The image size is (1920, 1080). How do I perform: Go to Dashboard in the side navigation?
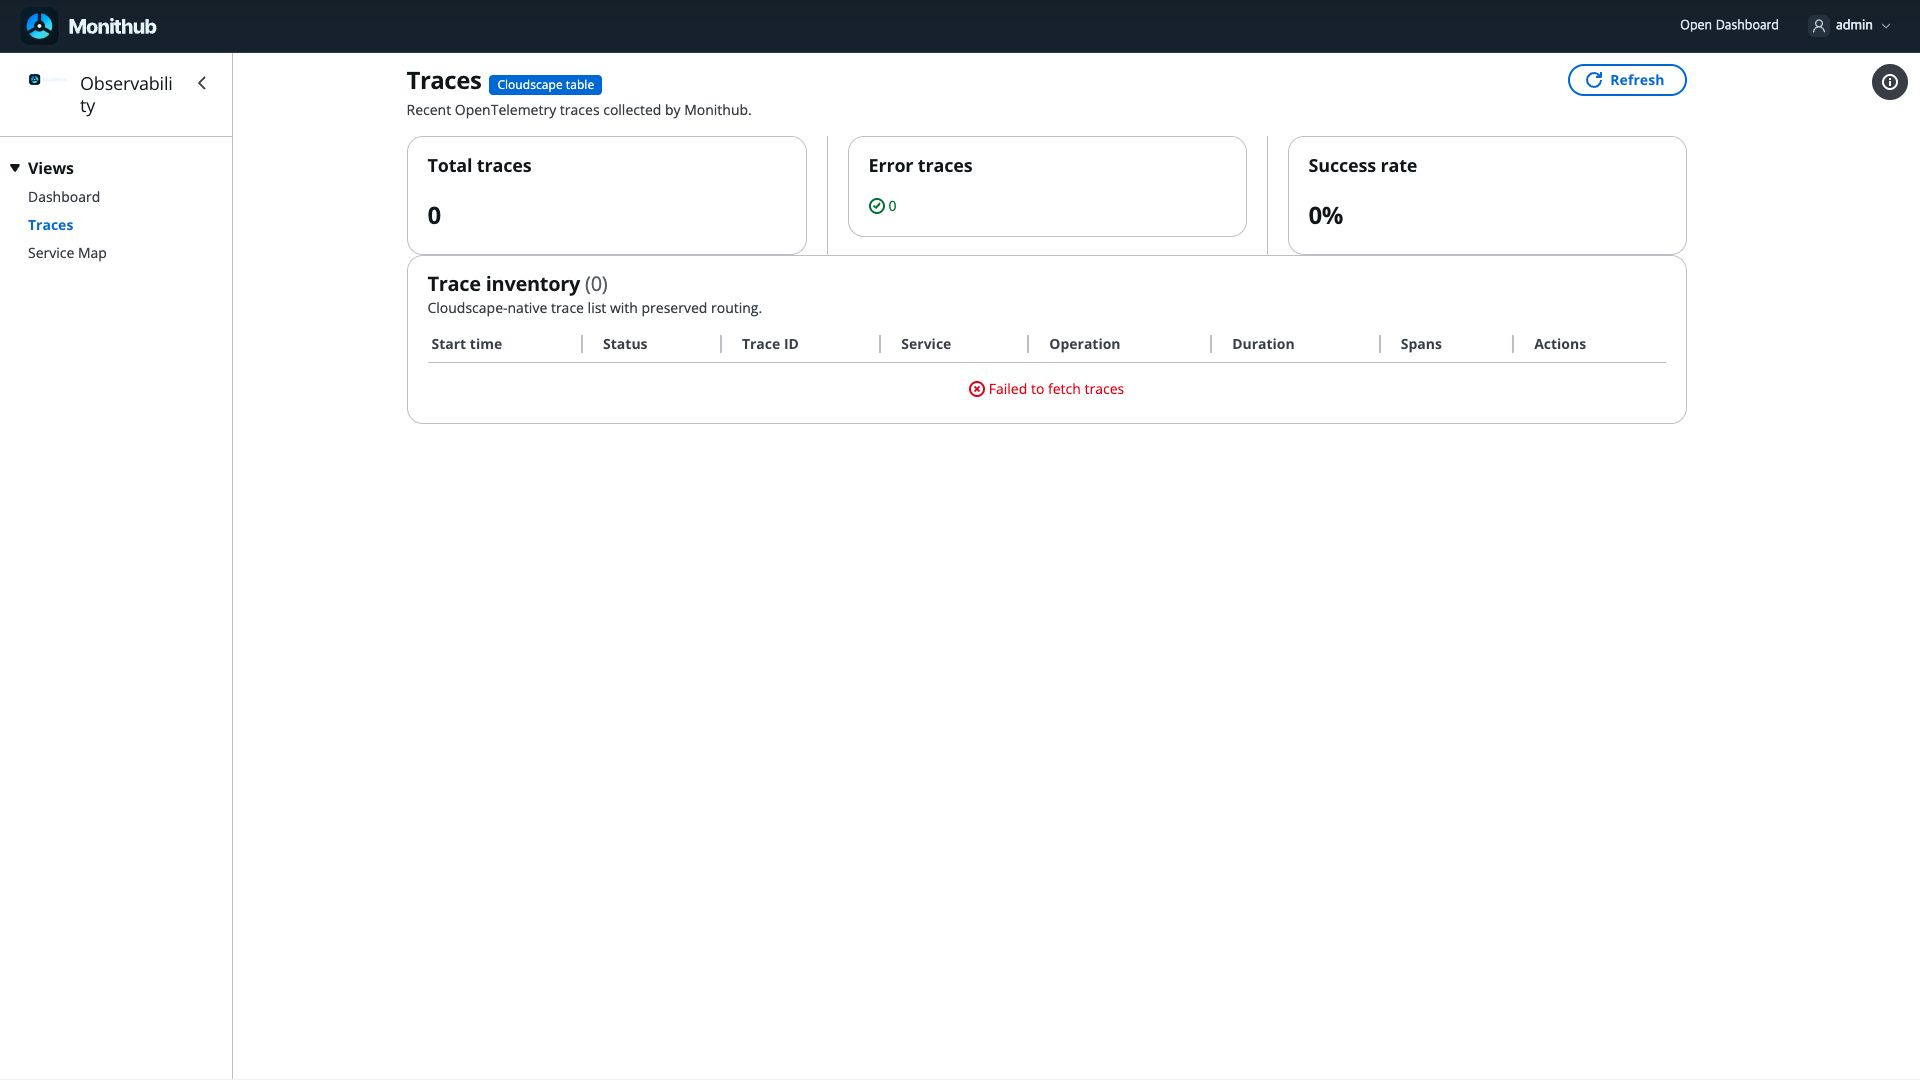coord(64,197)
